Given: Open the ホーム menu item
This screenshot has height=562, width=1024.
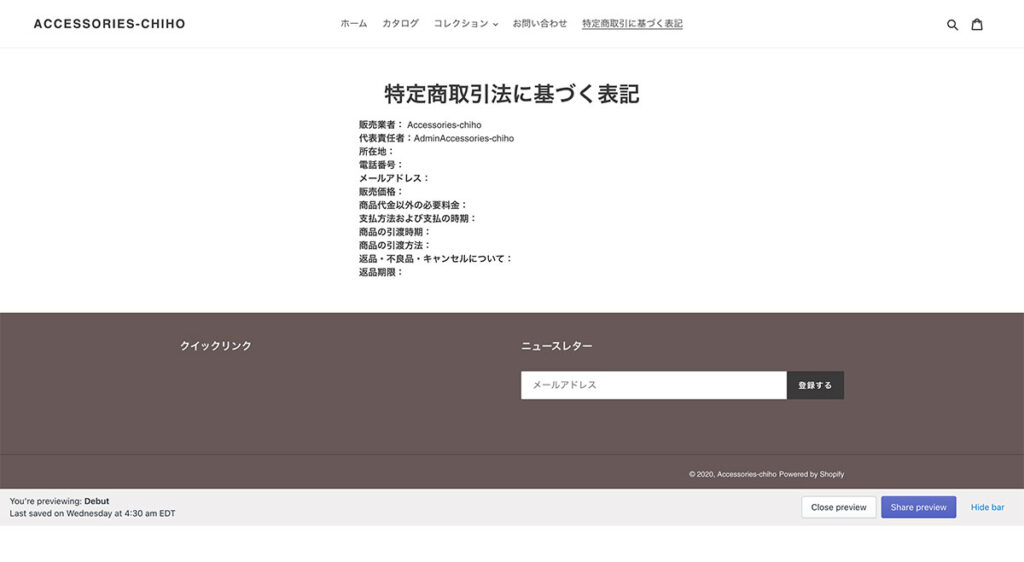Looking at the screenshot, I should coord(353,23).
